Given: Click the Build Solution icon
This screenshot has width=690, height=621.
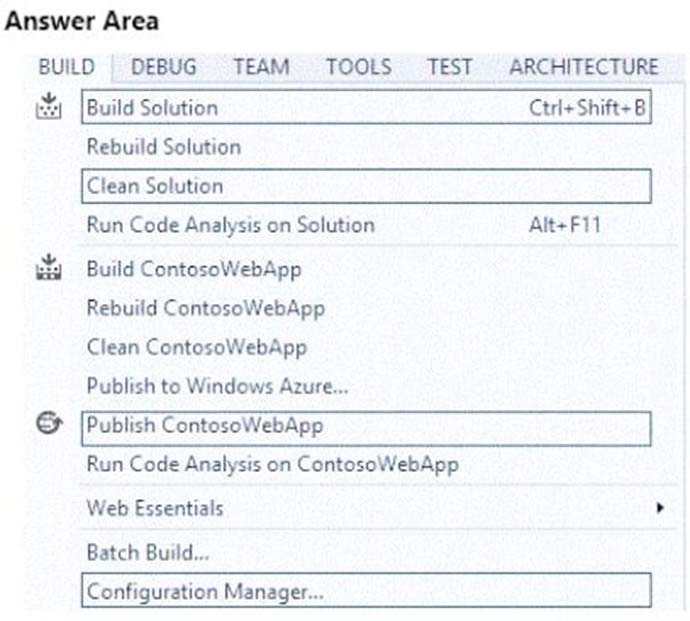Looking at the screenshot, I should point(48,106).
